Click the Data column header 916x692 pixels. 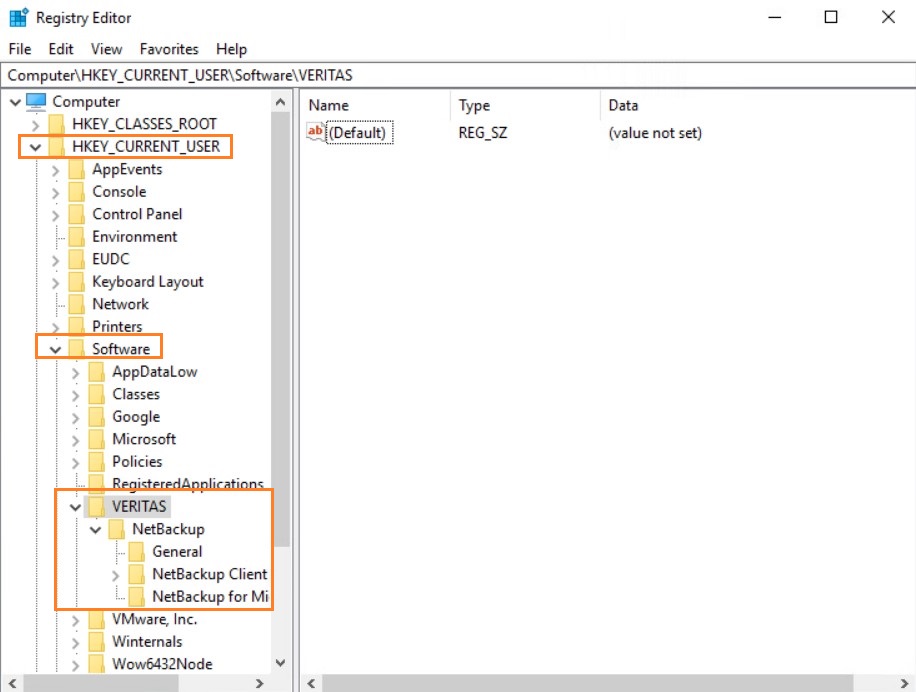[758, 106]
